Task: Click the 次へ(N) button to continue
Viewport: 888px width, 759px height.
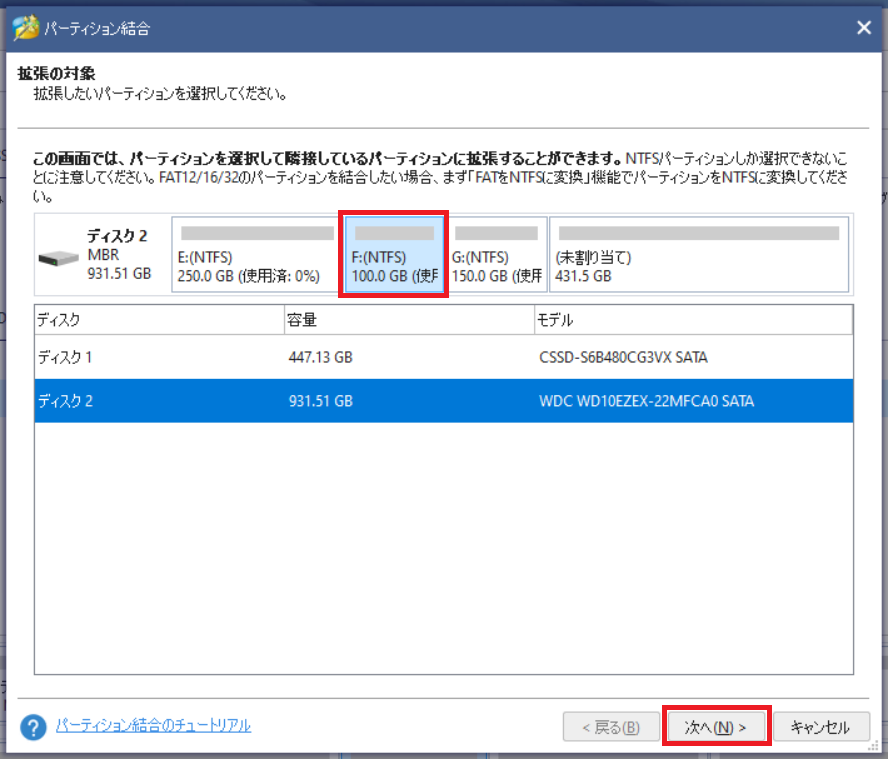Action: [716, 727]
